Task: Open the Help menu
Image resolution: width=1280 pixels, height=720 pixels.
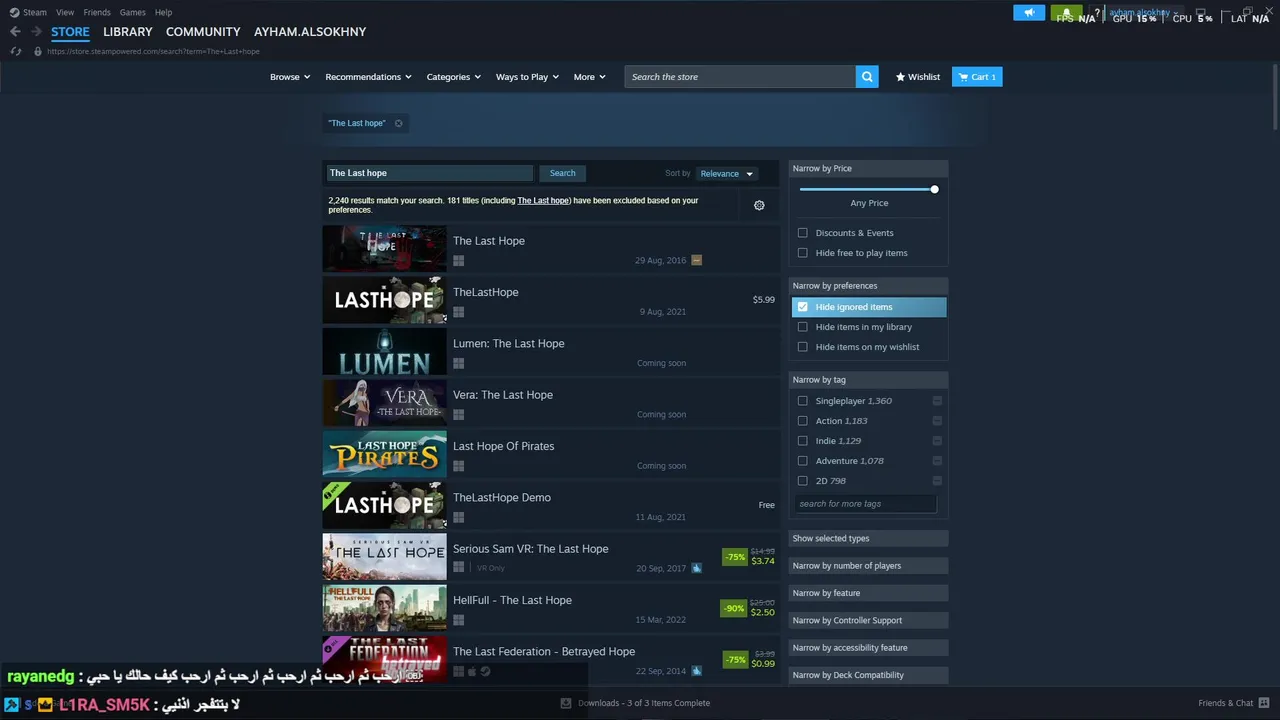Action: coord(163,12)
